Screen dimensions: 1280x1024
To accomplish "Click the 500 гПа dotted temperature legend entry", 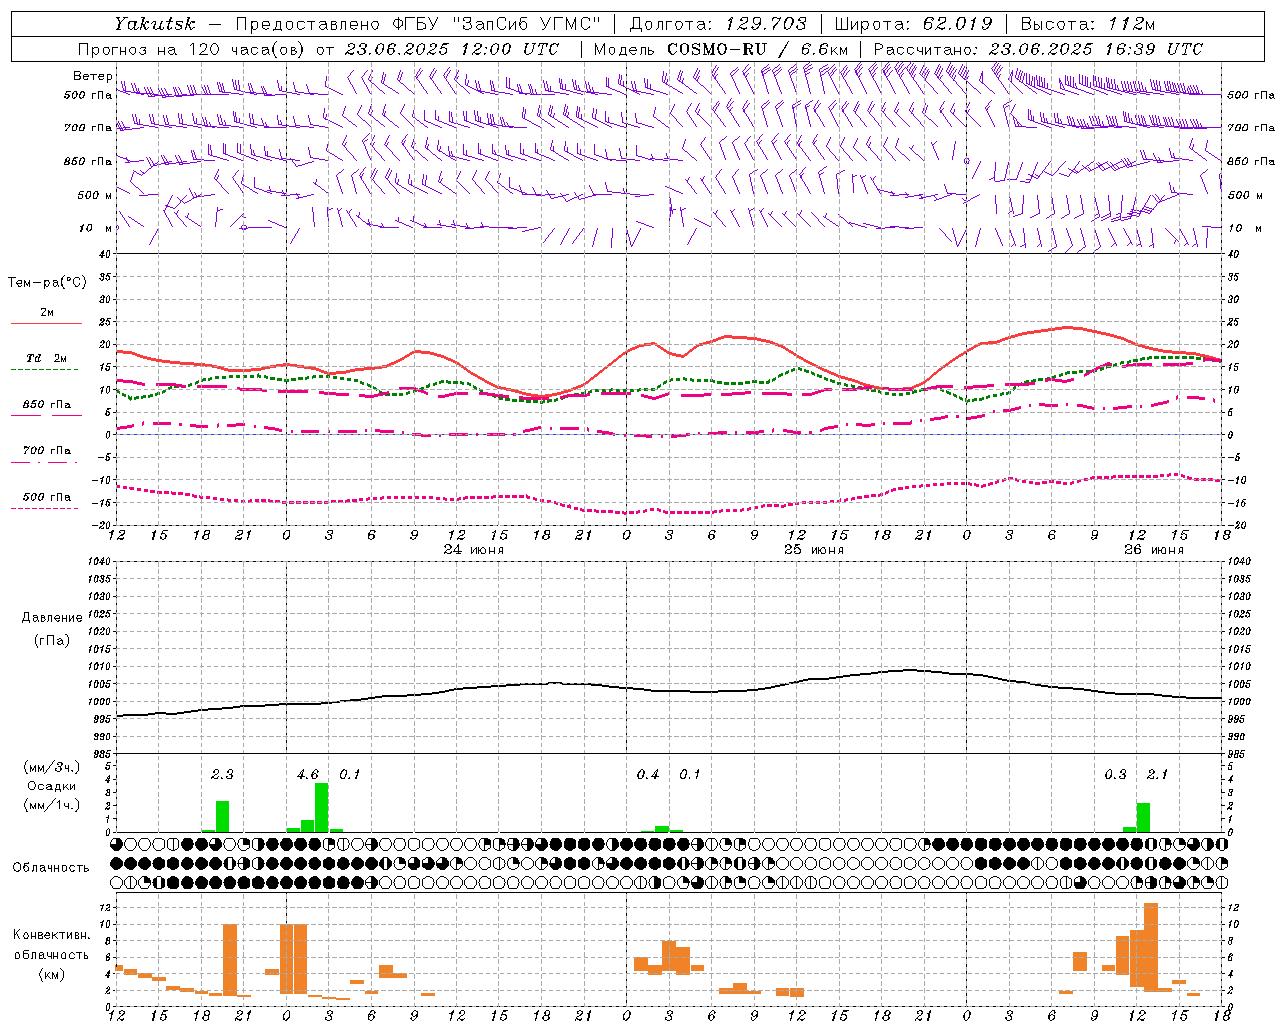I will click(x=46, y=497).
